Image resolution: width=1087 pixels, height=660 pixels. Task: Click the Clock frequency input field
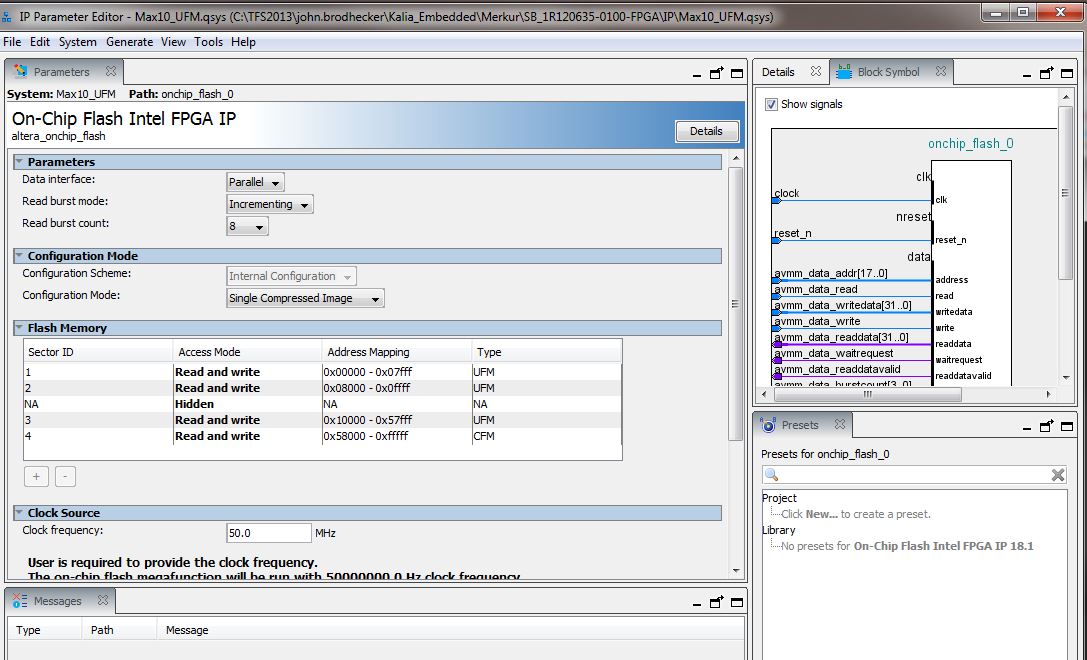pyautogui.click(x=269, y=533)
